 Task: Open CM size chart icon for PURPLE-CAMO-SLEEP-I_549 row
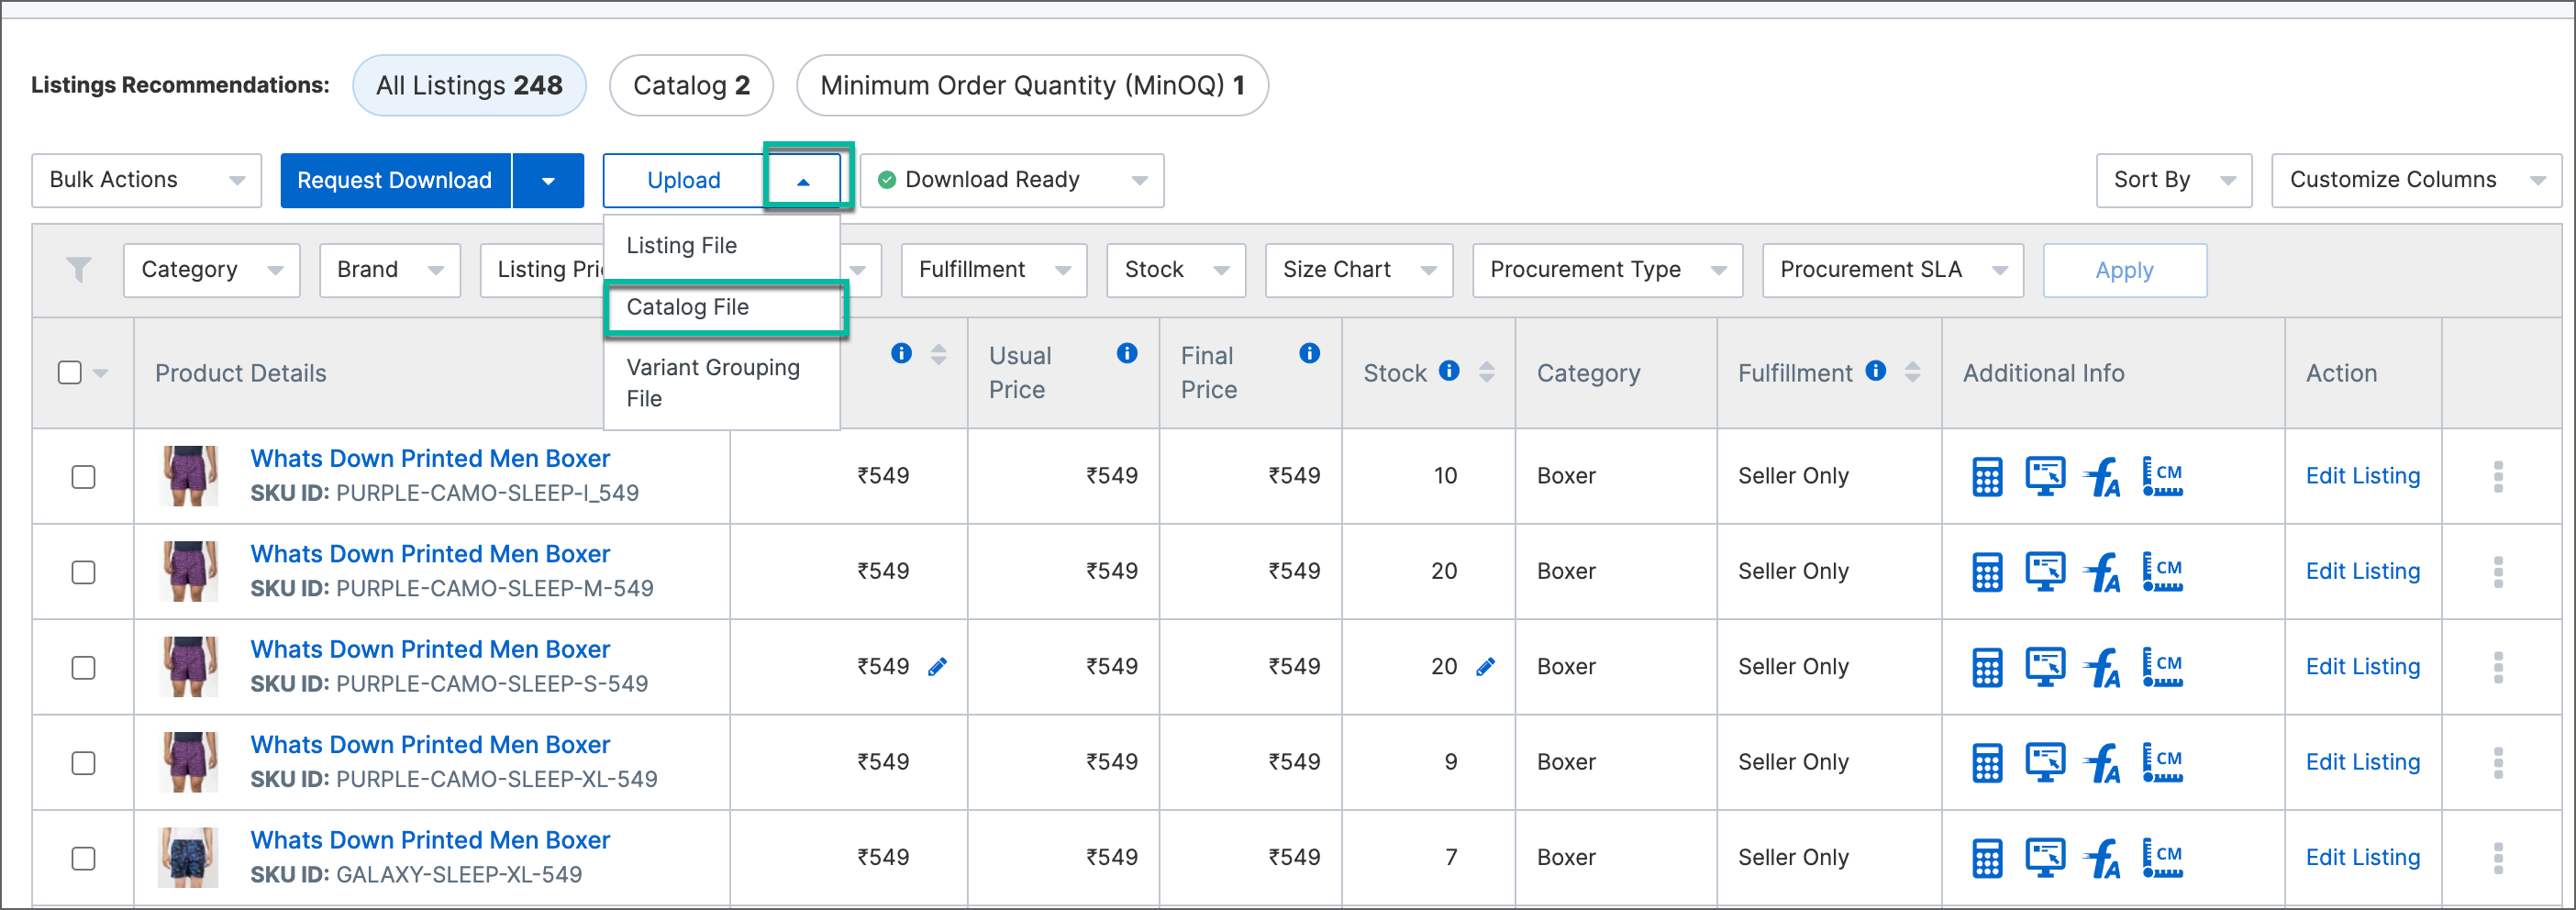(x=2162, y=476)
